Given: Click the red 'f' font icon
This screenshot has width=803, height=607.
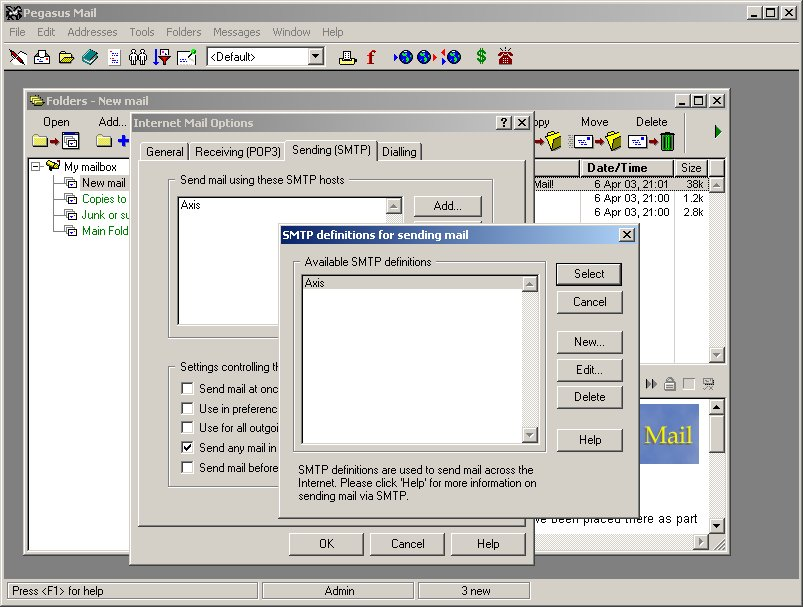Looking at the screenshot, I should coord(371,57).
